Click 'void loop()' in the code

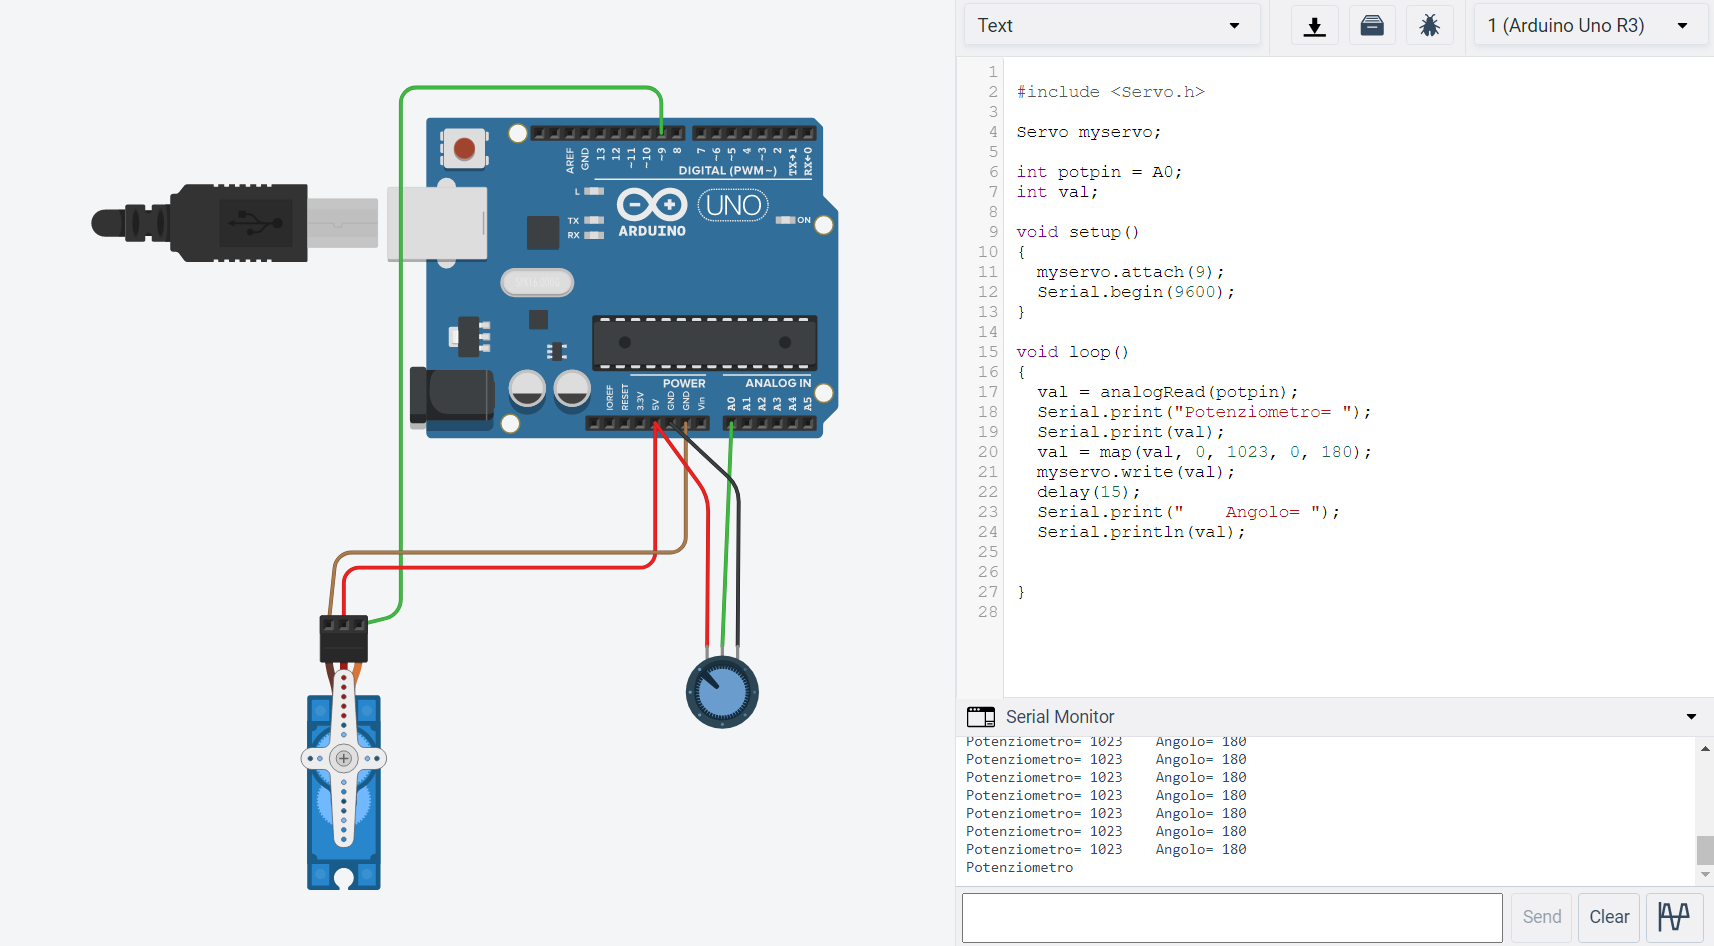[x=1072, y=352]
